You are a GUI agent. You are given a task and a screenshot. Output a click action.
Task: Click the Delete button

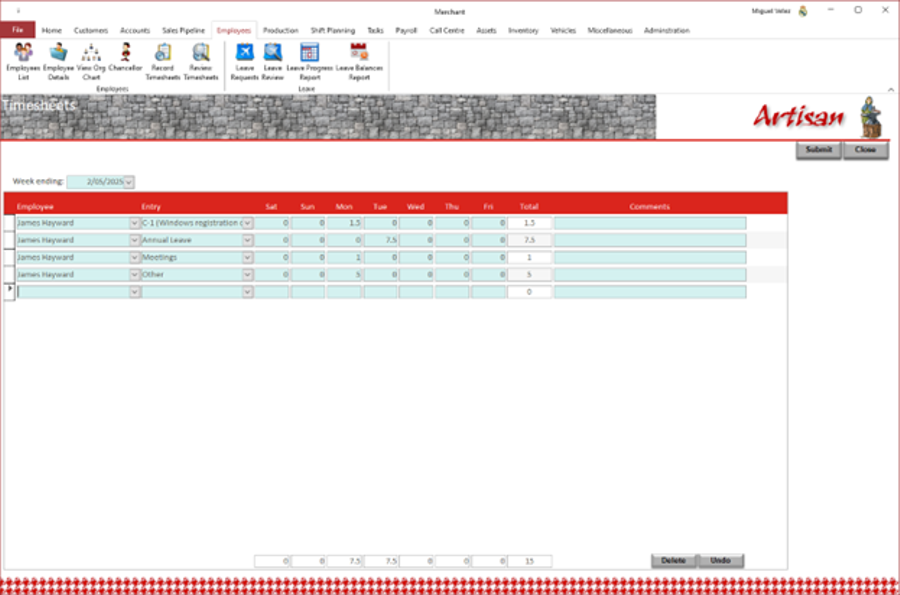click(x=672, y=561)
